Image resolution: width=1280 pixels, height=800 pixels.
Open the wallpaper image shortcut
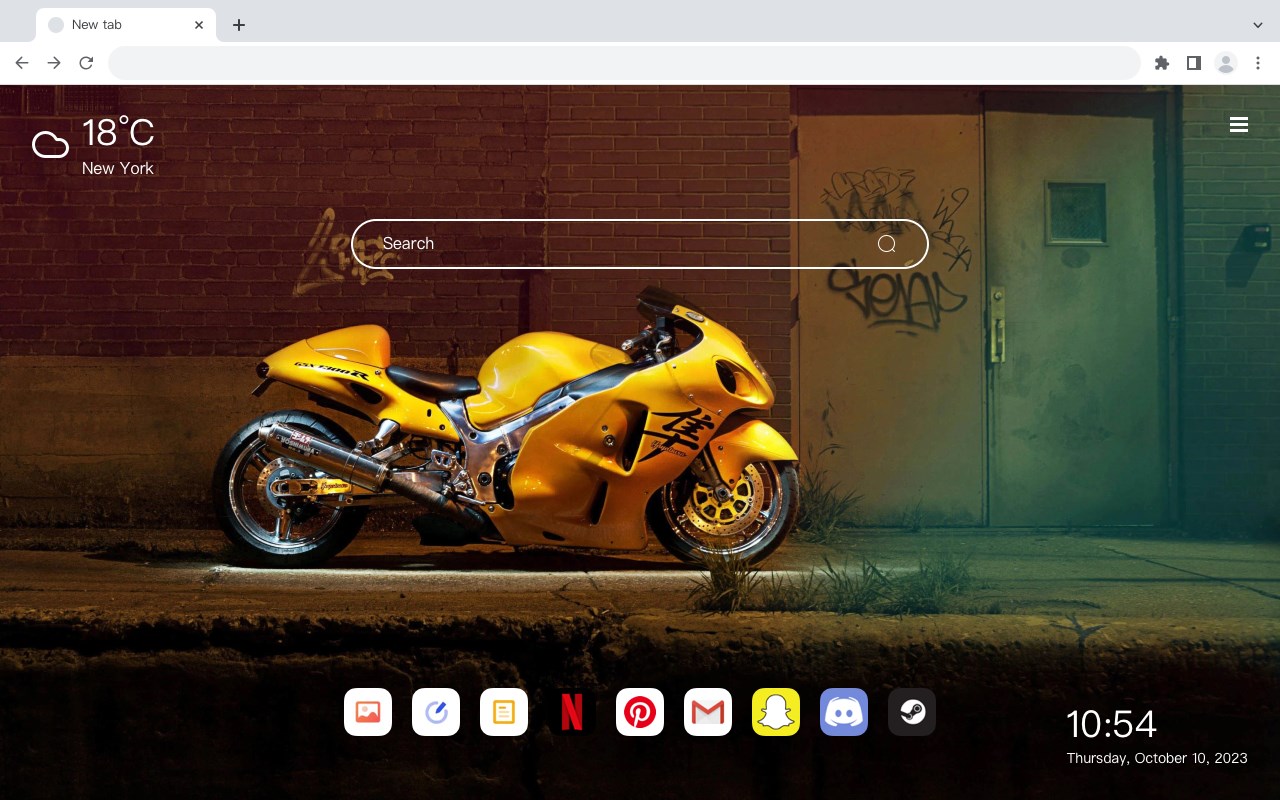(x=368, y=712)
